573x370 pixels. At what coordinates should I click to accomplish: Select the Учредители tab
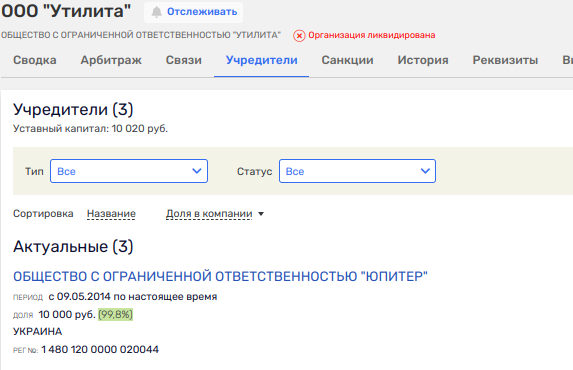(262, 60)
